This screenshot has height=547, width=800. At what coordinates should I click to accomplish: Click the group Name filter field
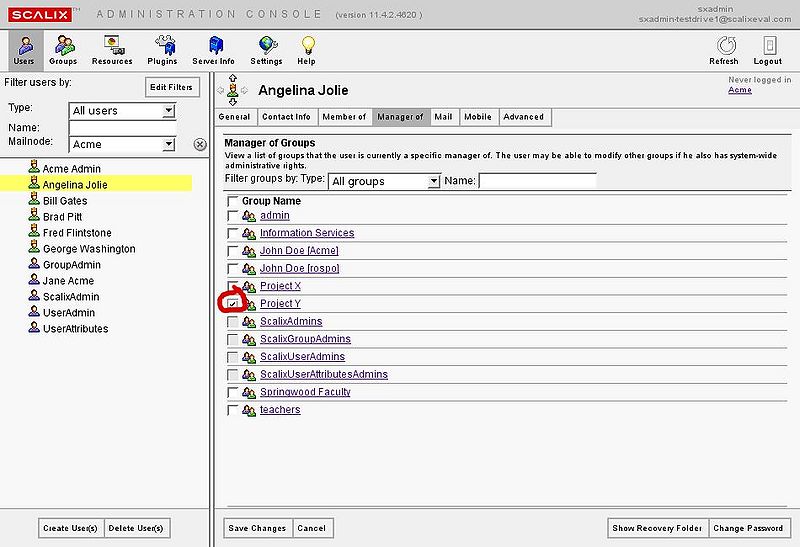[537, 181]
